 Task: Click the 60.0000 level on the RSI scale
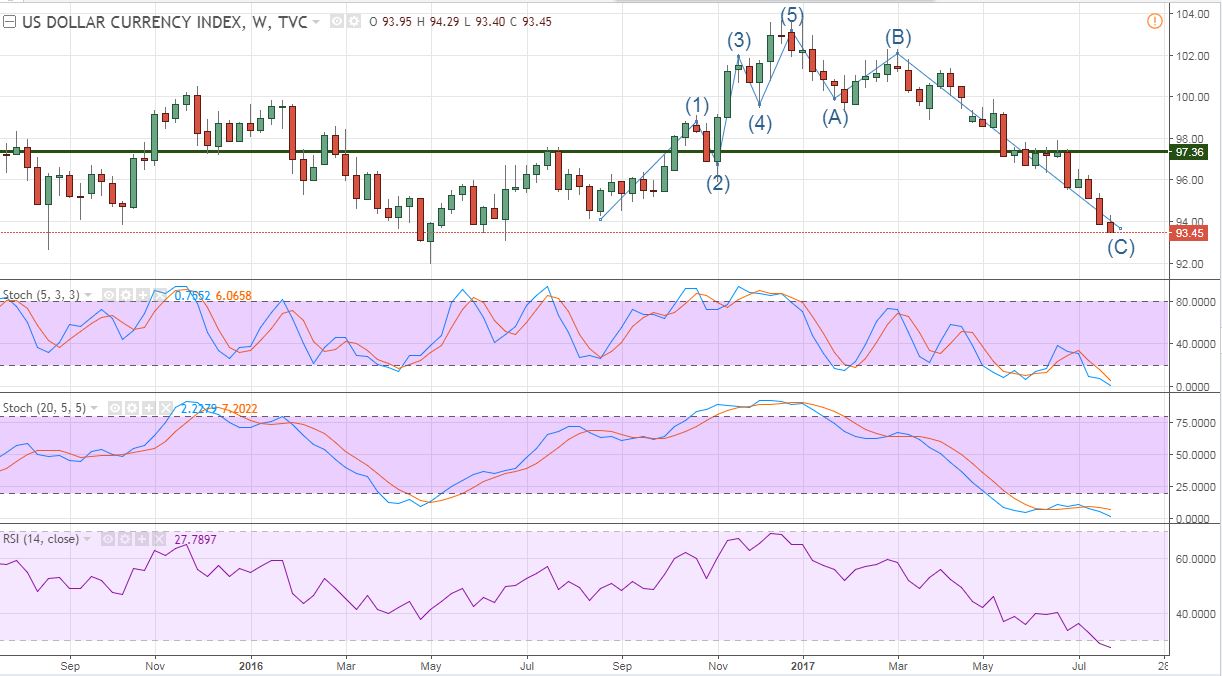click(x=1196, y=560)
